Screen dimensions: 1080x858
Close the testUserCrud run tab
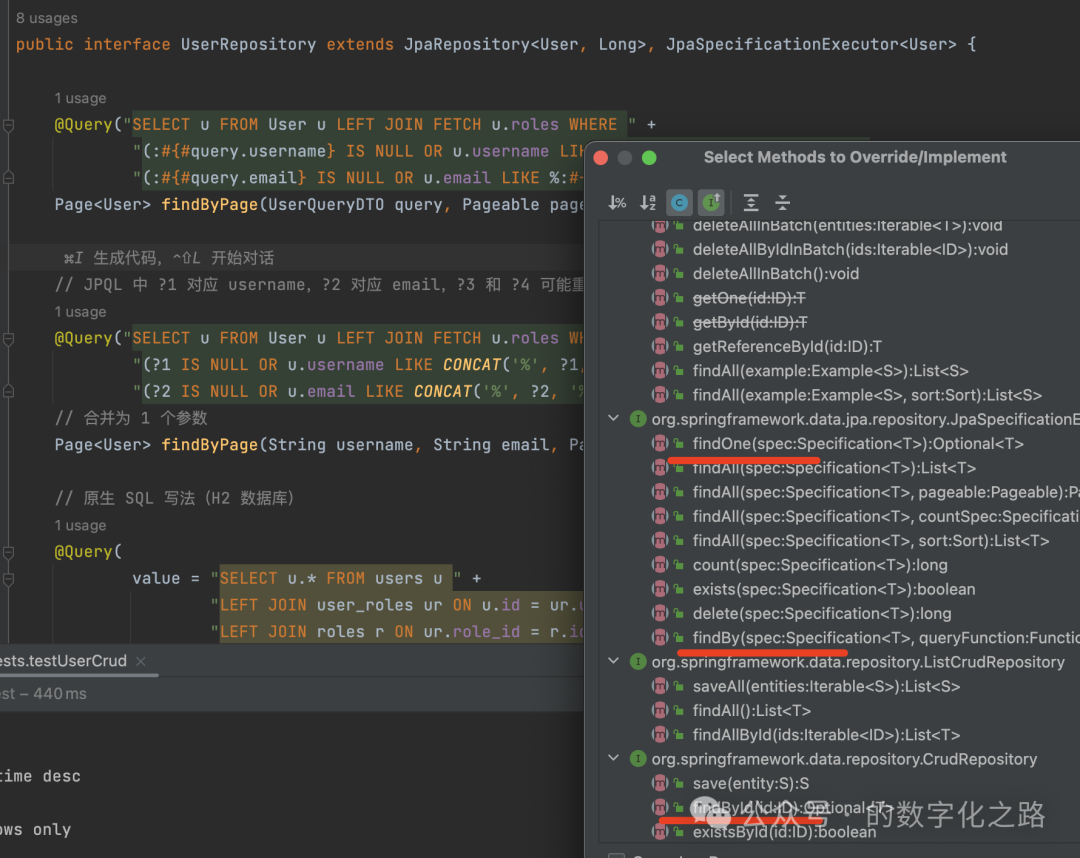[x=141, y=661]
